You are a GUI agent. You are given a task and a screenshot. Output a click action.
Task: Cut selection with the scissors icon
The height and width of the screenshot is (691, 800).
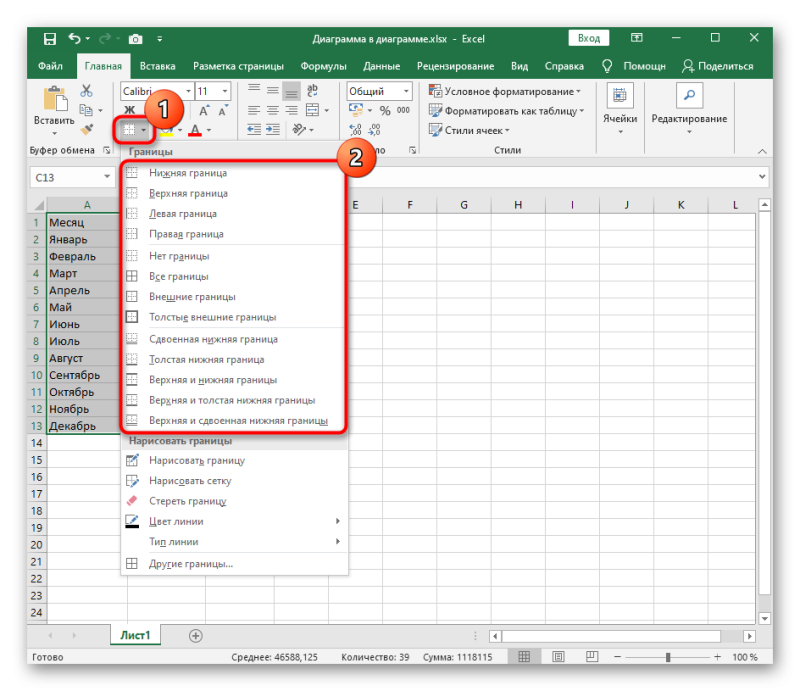[86, 91]
